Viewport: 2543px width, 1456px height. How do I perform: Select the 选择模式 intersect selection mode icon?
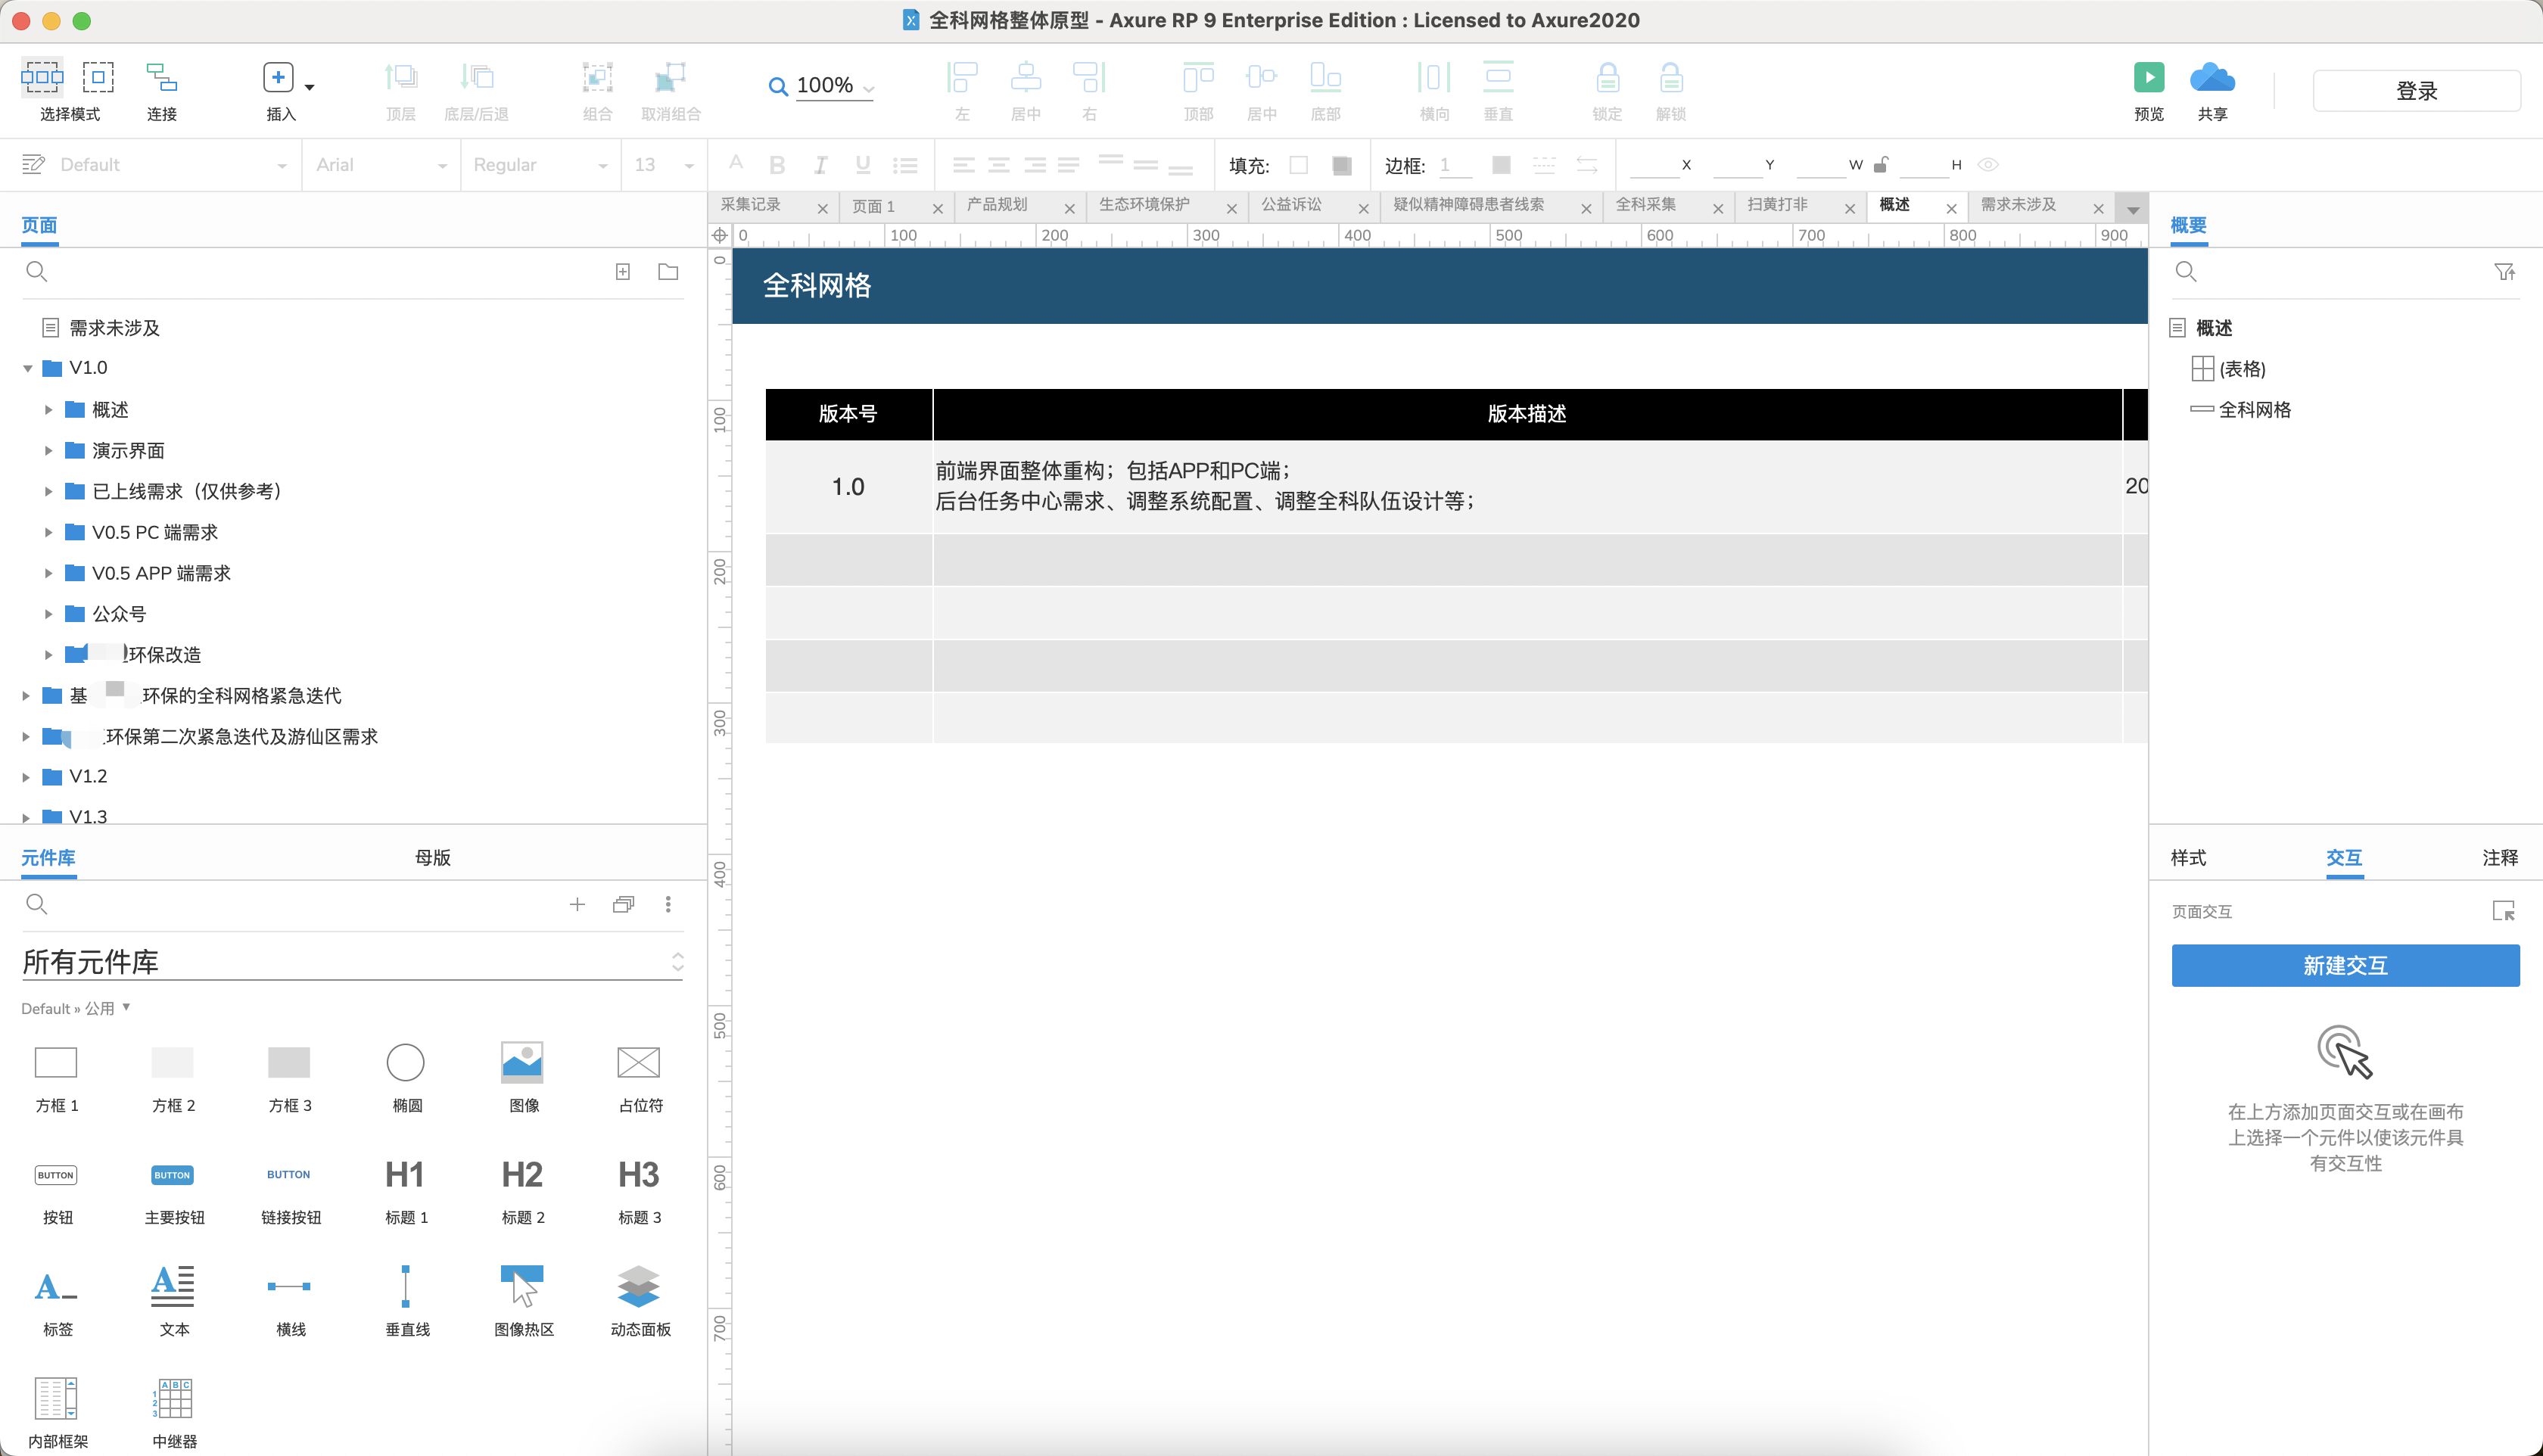click(x=42, y=77)
